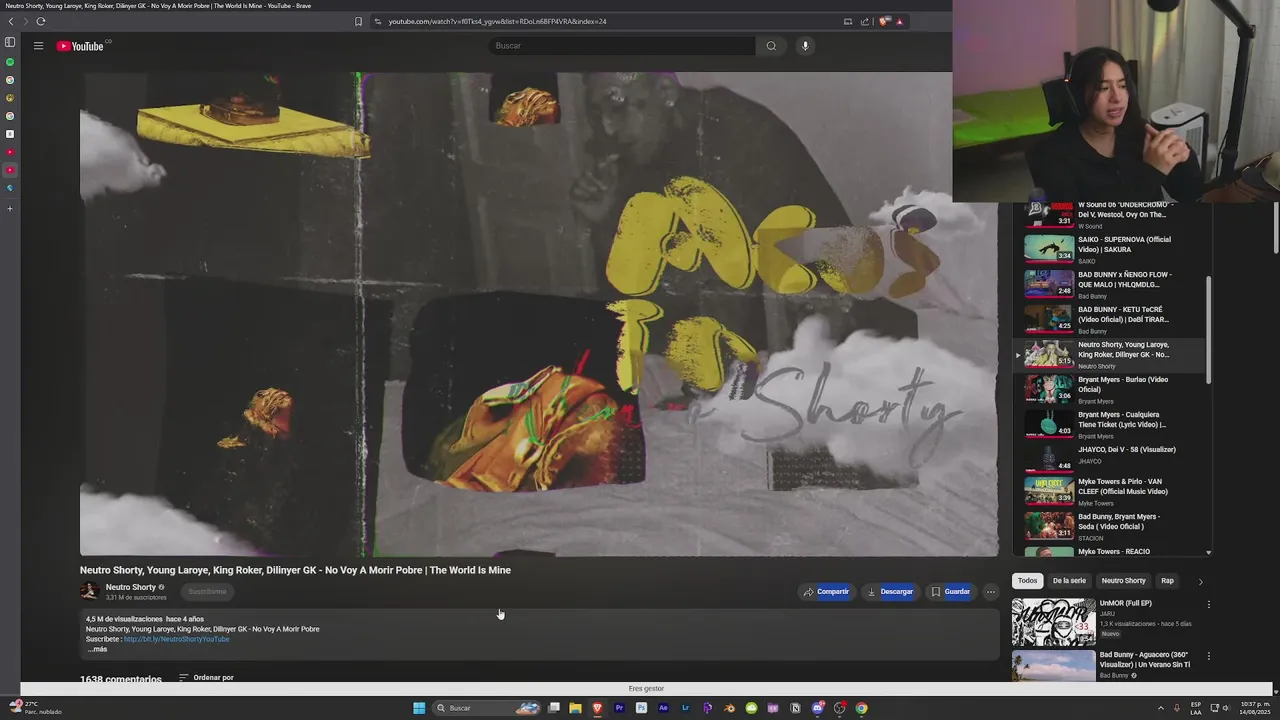Launch Photoshop from the taskbar

pos(641,708)
